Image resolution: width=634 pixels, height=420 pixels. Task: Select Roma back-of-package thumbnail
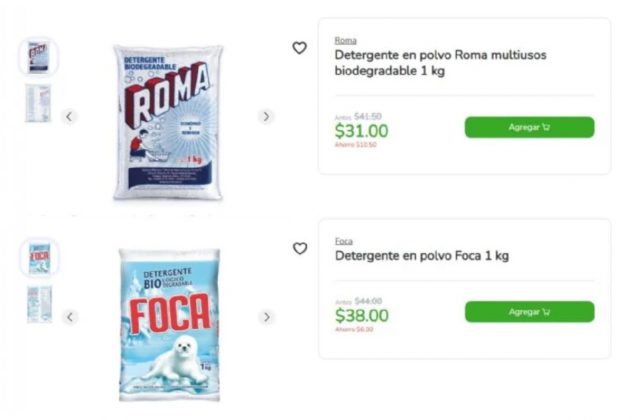click(38, 103)
